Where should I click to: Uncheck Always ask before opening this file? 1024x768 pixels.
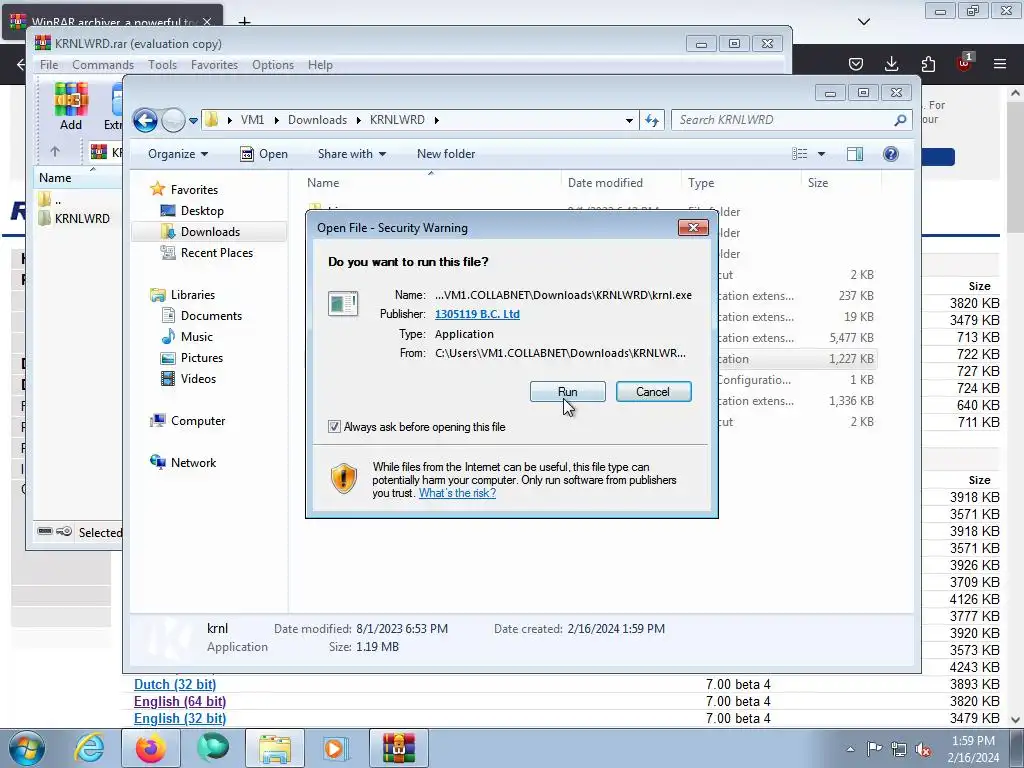(334, 426)
